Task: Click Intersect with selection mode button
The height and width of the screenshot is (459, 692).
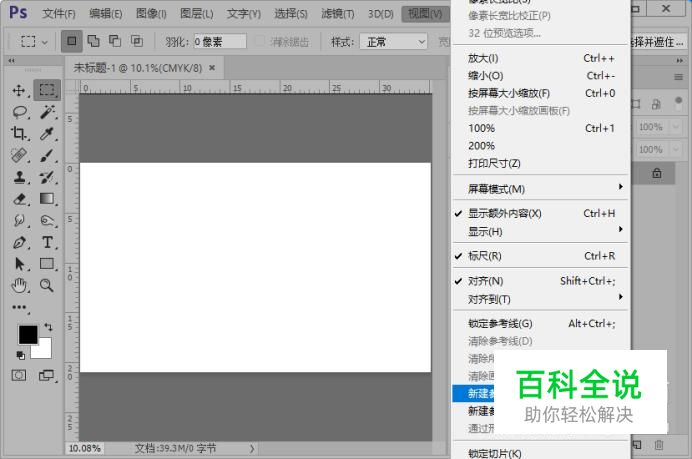Action: pyautogui.click(x=137, y=41)
